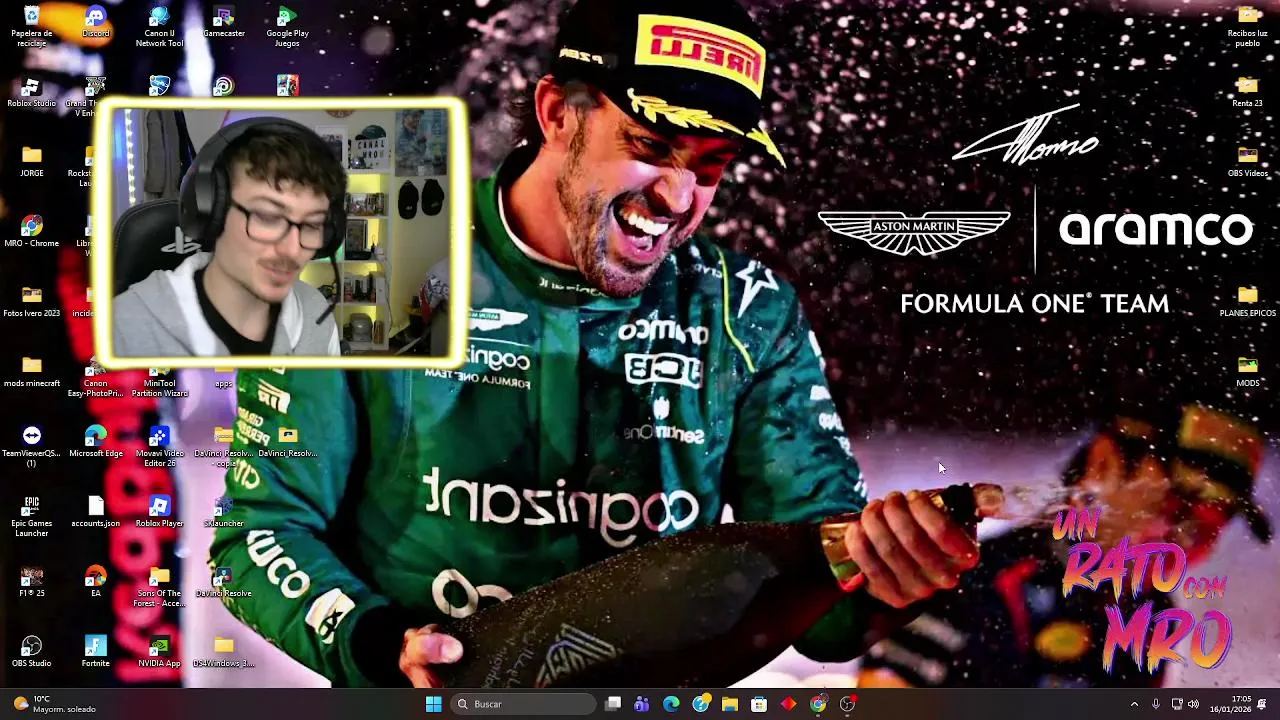Image resolution: width=1280 pixels, height=720 pixels.
Task: Open Canon IJ Network Tool shortcut
Action: 159,27
